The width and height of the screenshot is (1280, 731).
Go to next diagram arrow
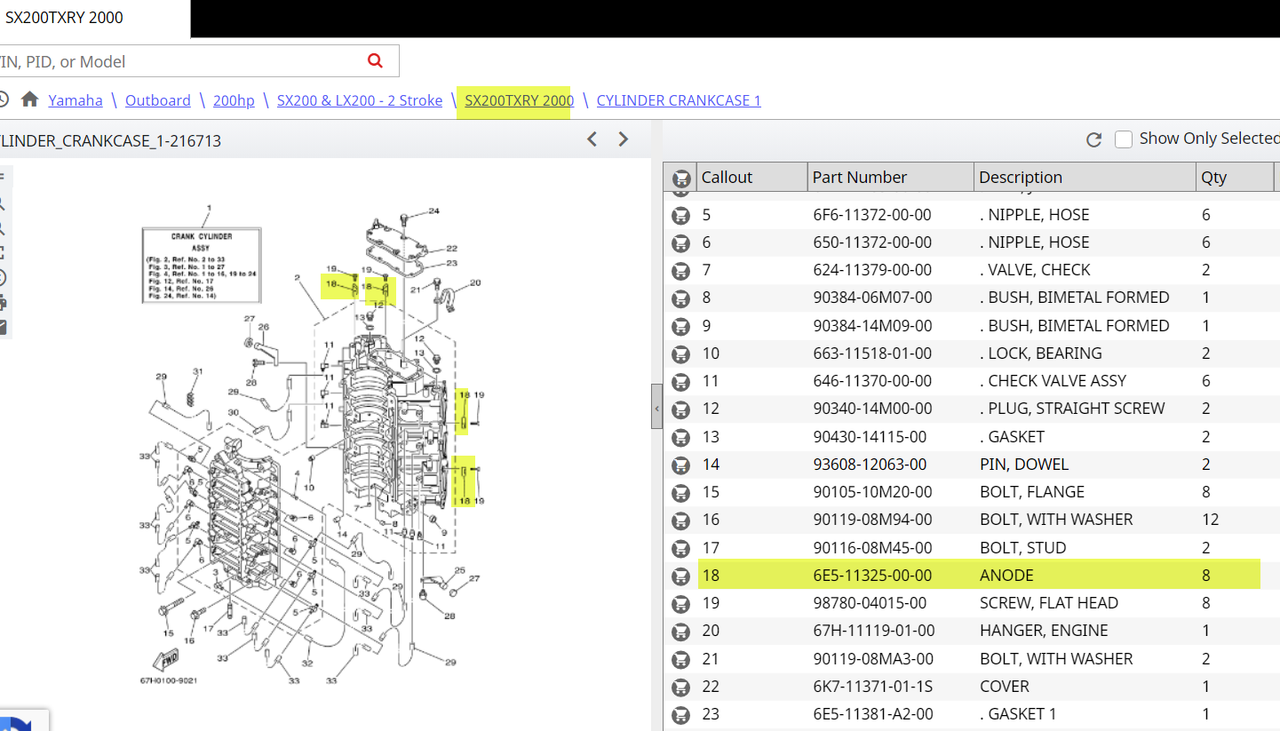624,139
